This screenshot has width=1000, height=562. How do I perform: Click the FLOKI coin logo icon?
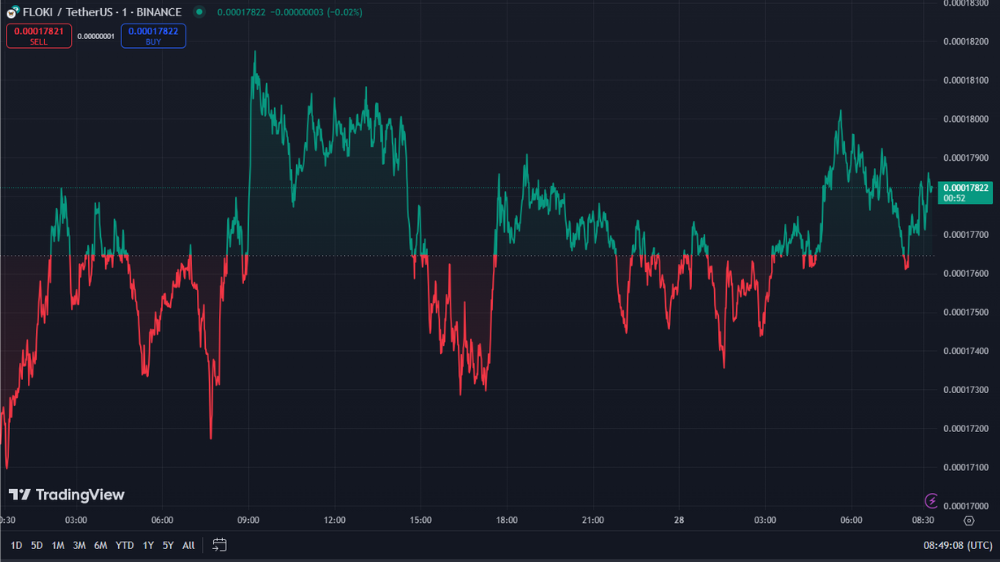(x=12, y=12)
